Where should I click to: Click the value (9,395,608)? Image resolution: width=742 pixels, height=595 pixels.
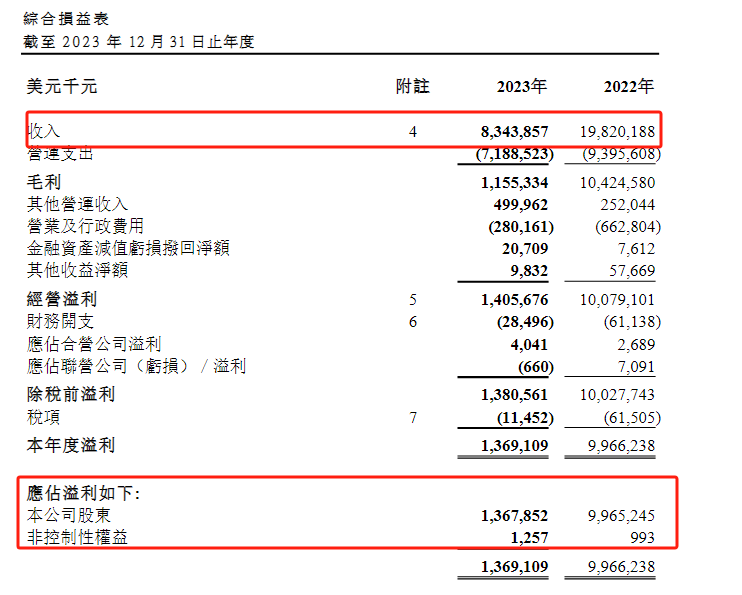[621, 154]
